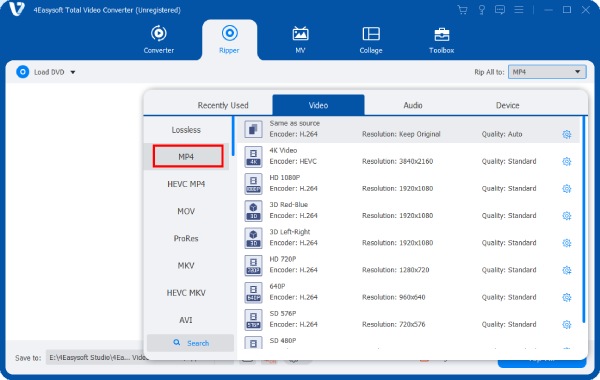Click the register key icon
Image resolution: width=600 pixels, height=380 pixels.
click(481, 10)
